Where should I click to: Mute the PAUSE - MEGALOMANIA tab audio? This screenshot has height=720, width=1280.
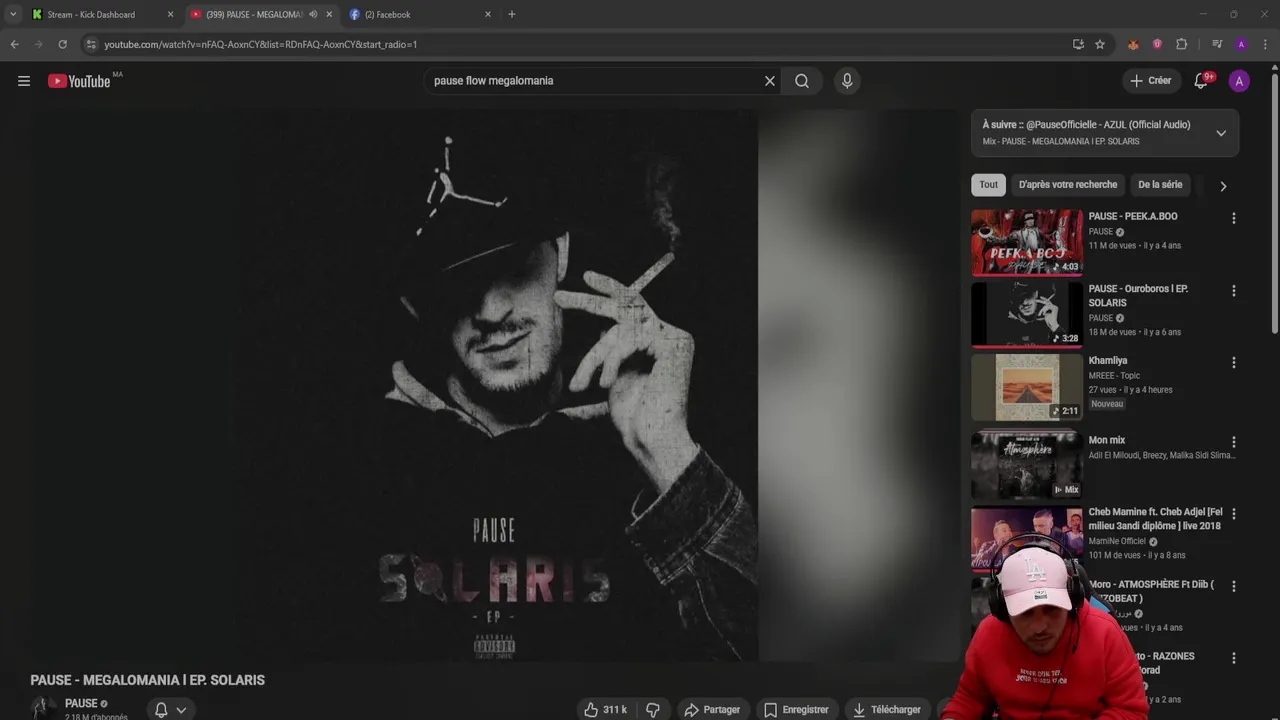[x=313, y=15]
